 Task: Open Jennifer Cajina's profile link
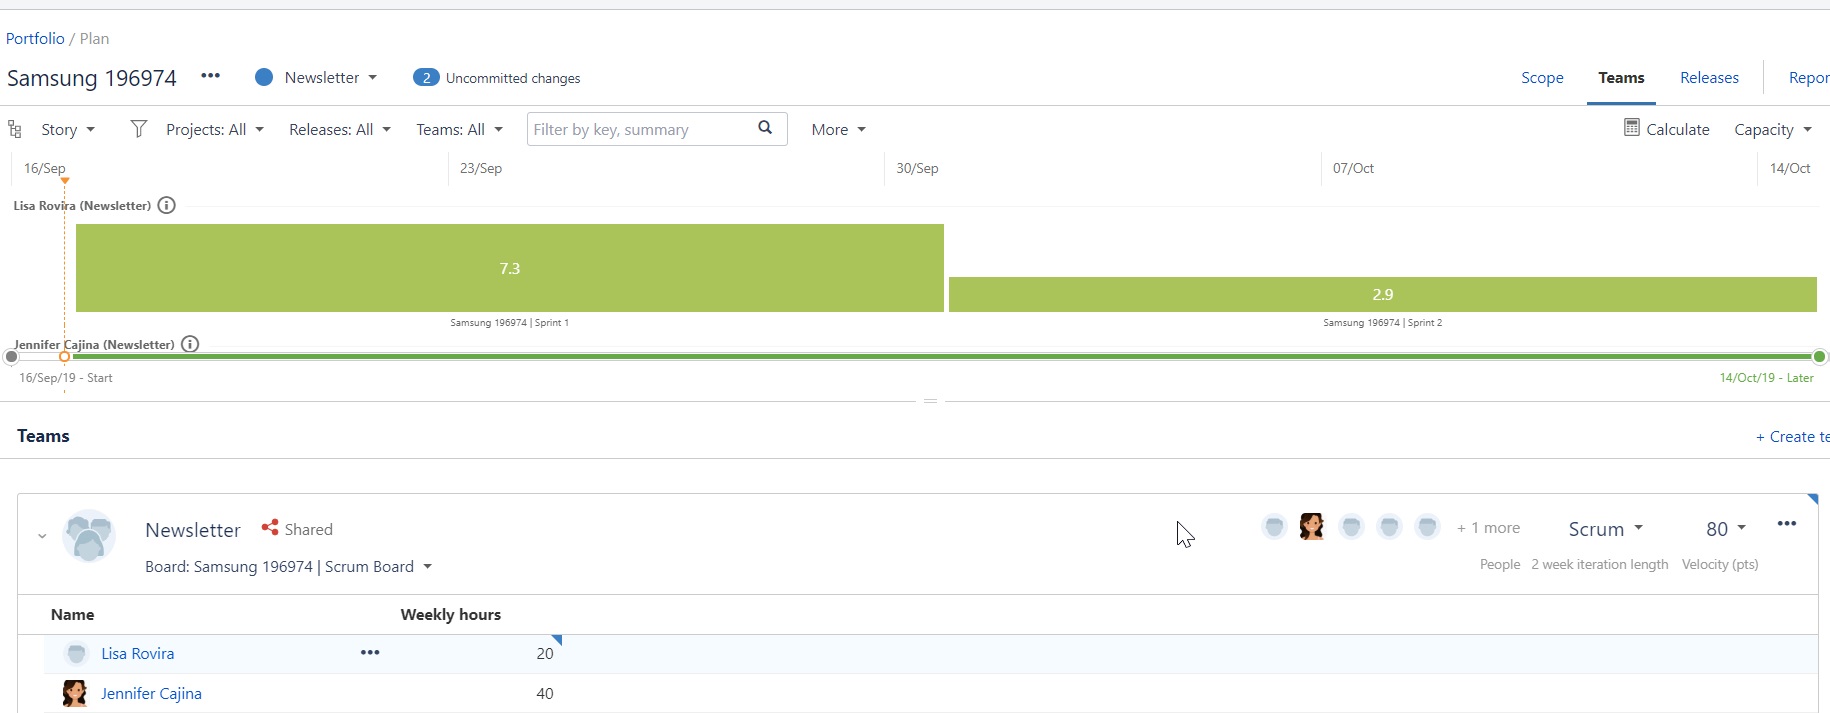pos(151,694)
